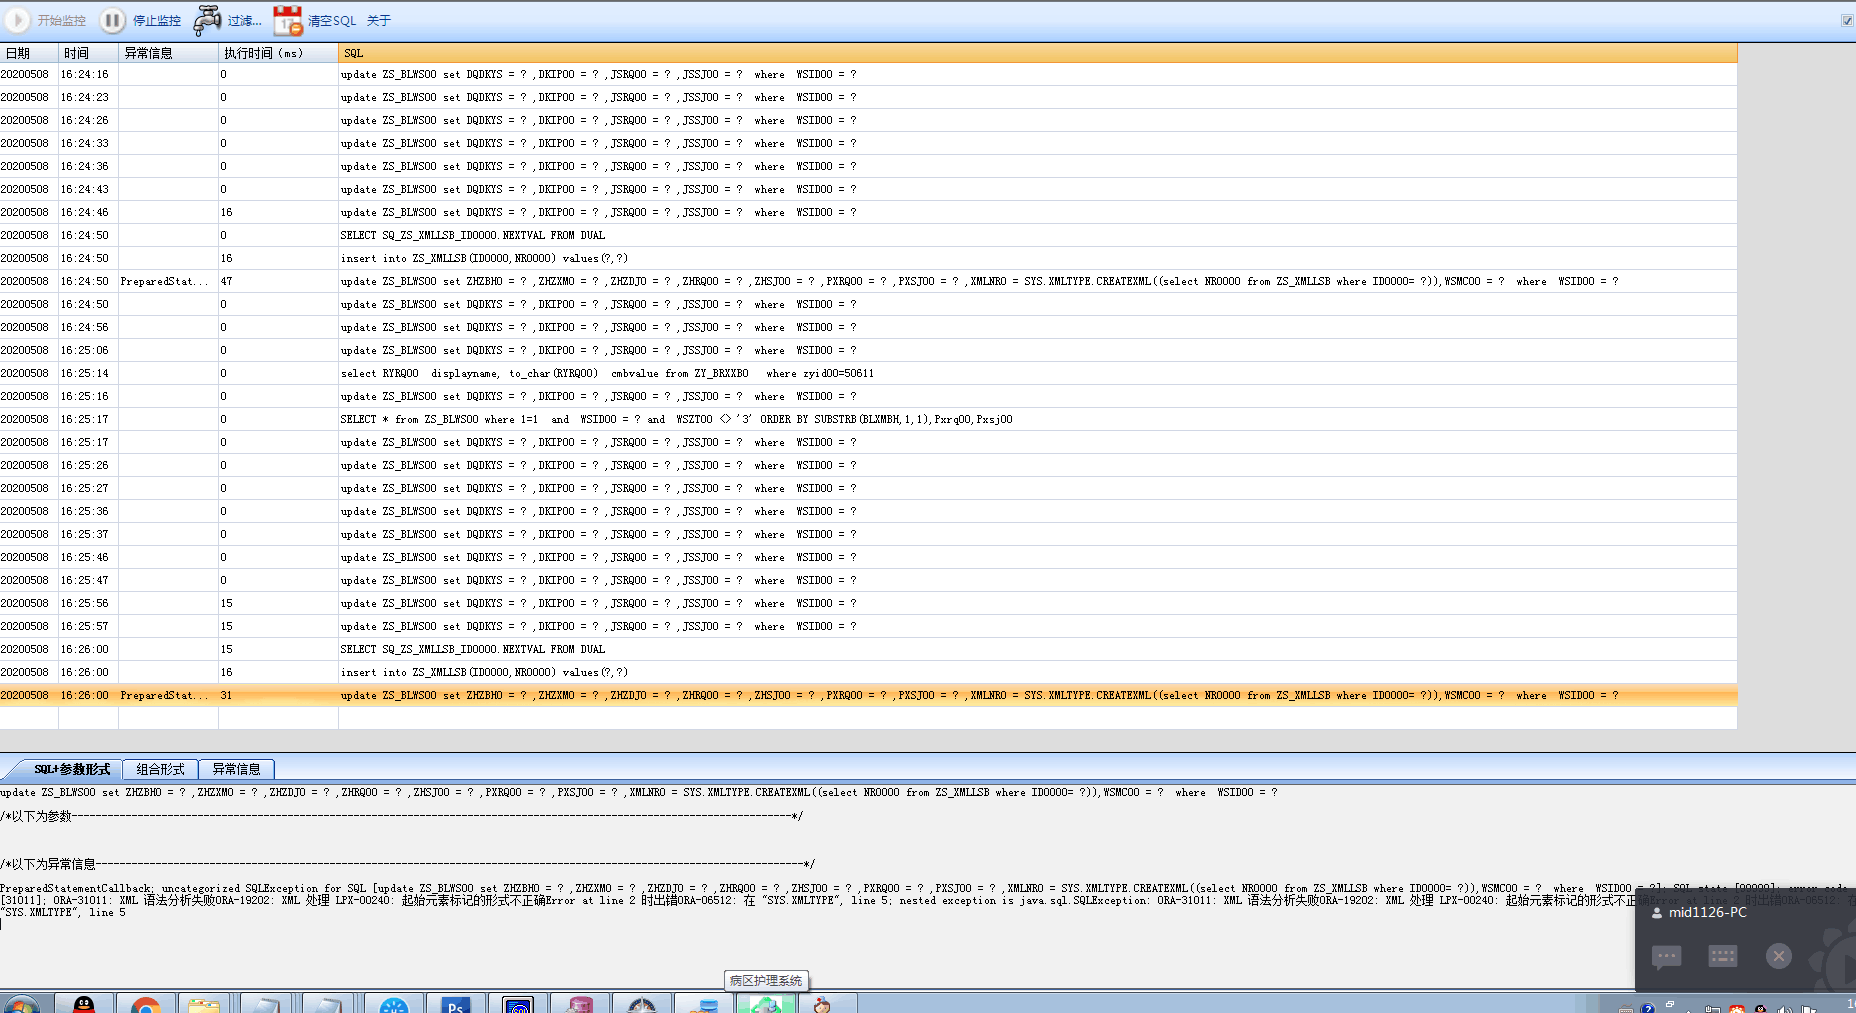The image size is (1856, 1013).
Task: Open the QQ penguin taskbar icon
Action: (x=84, y=1004)
